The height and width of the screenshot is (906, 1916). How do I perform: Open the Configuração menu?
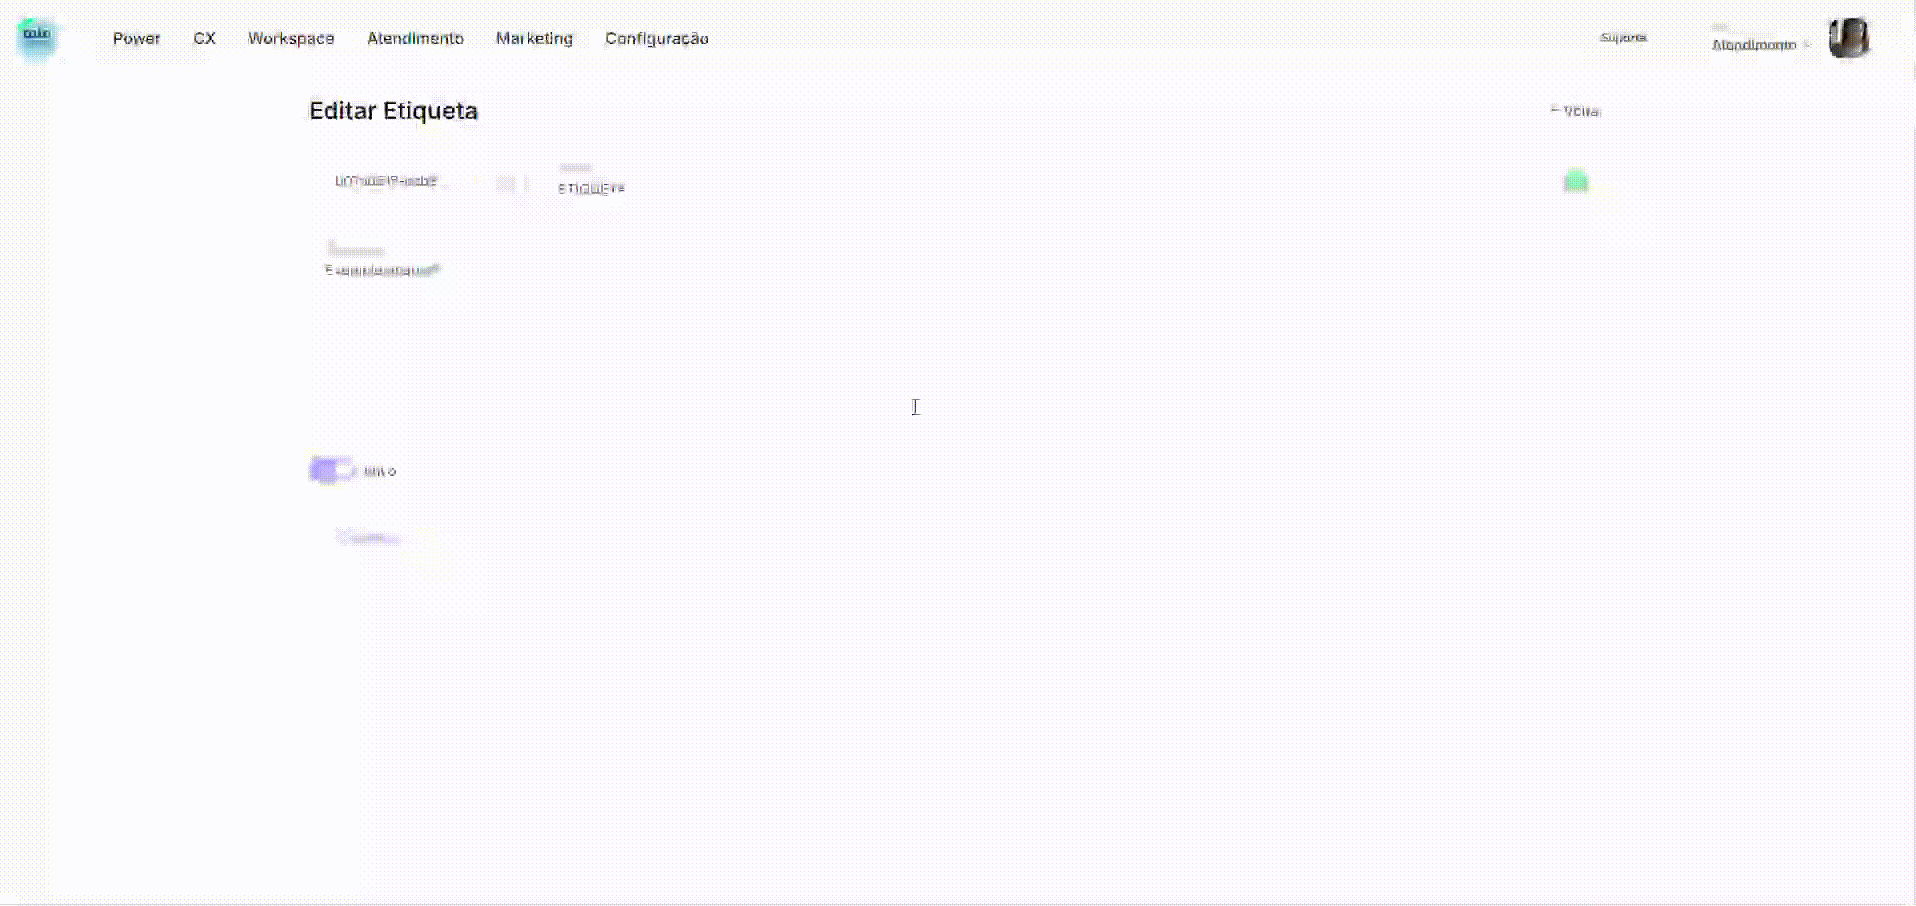pyautogui.click(x=656, y=39)
